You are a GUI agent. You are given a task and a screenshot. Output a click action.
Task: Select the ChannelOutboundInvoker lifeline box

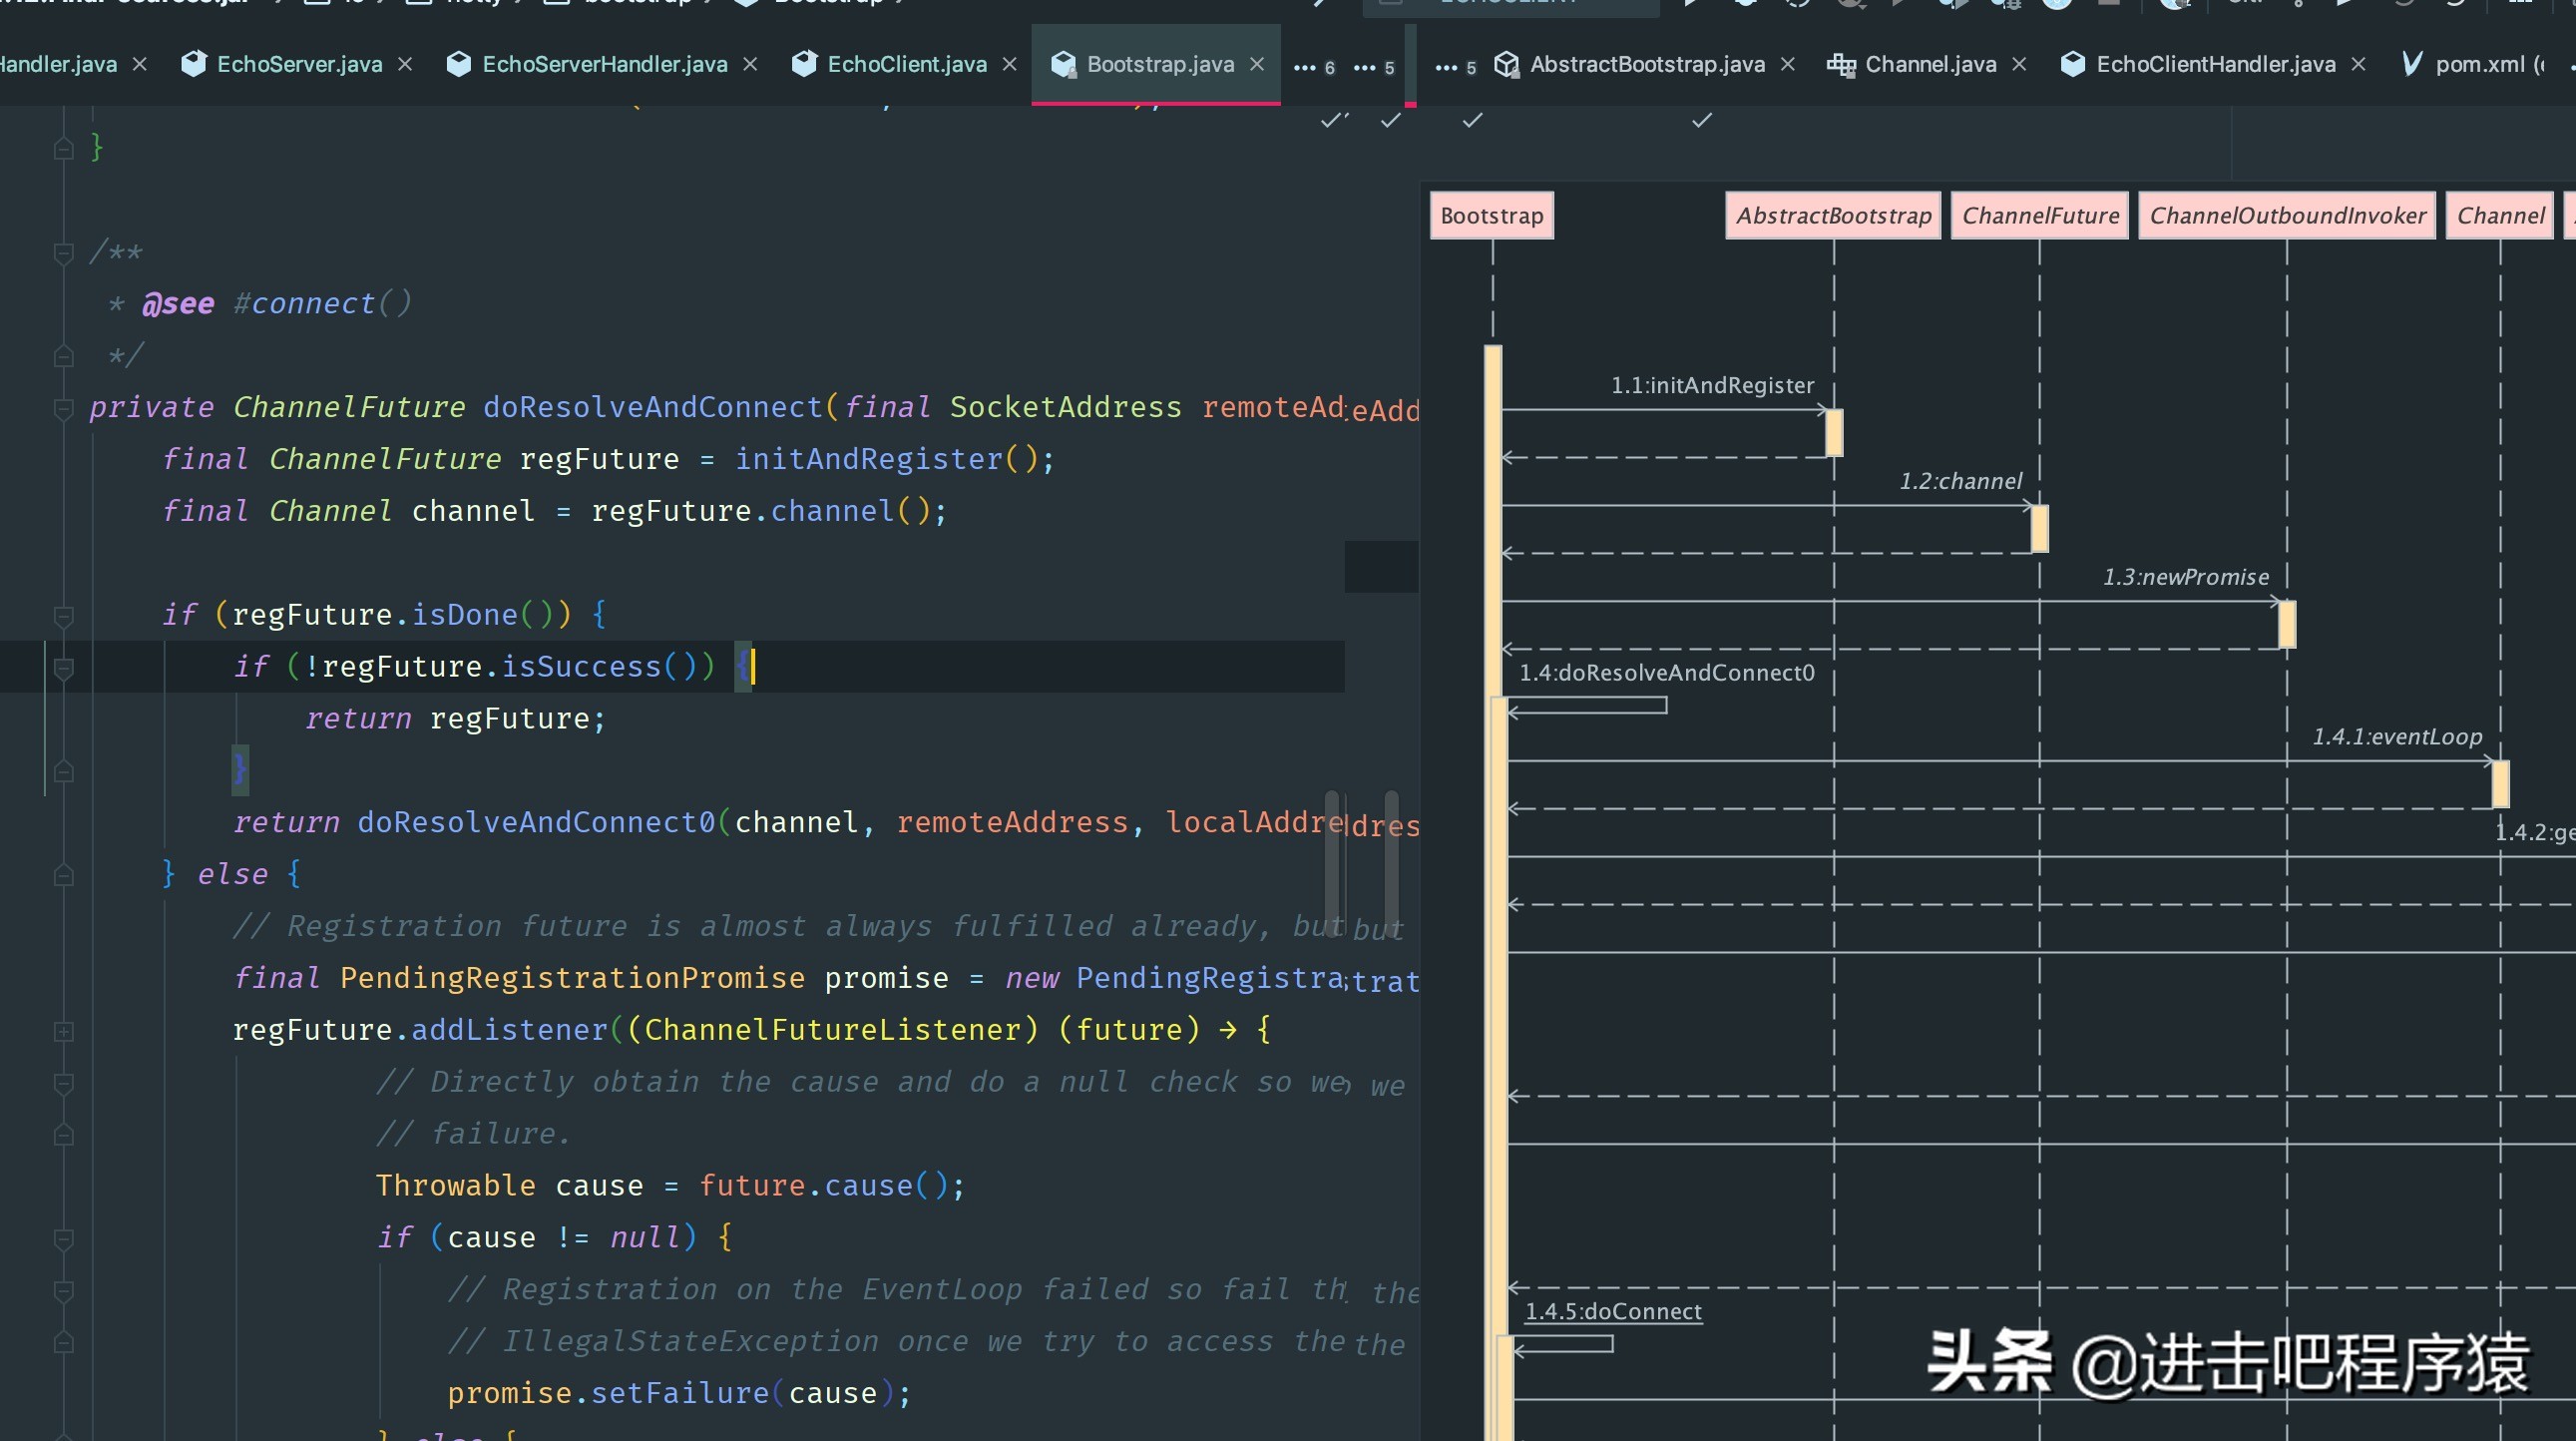pos(2286,215)
